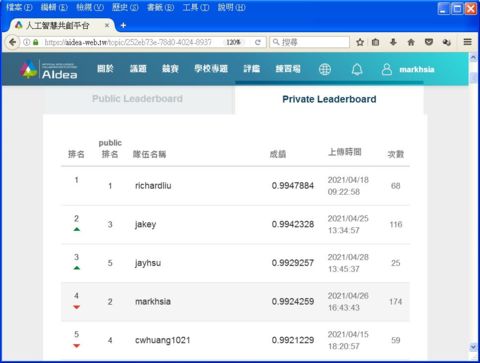The width and height of the screenshot is (480, 363).
Task: Click 關於 in the site navigation
Action: pos(105,69)
